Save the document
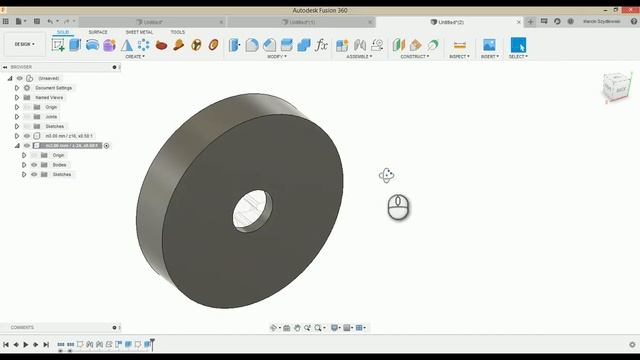 [37, 21]
